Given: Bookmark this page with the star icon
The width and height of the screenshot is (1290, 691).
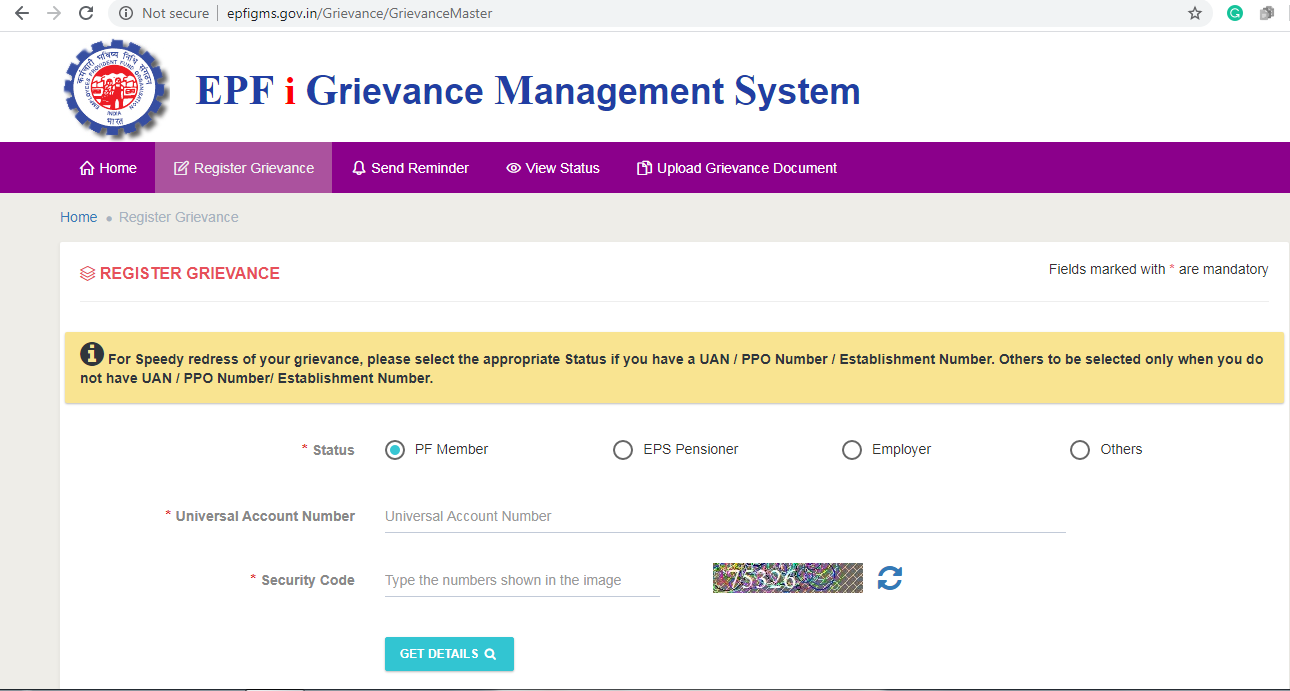Looking at the screenshot, I should coord(1195,13).
